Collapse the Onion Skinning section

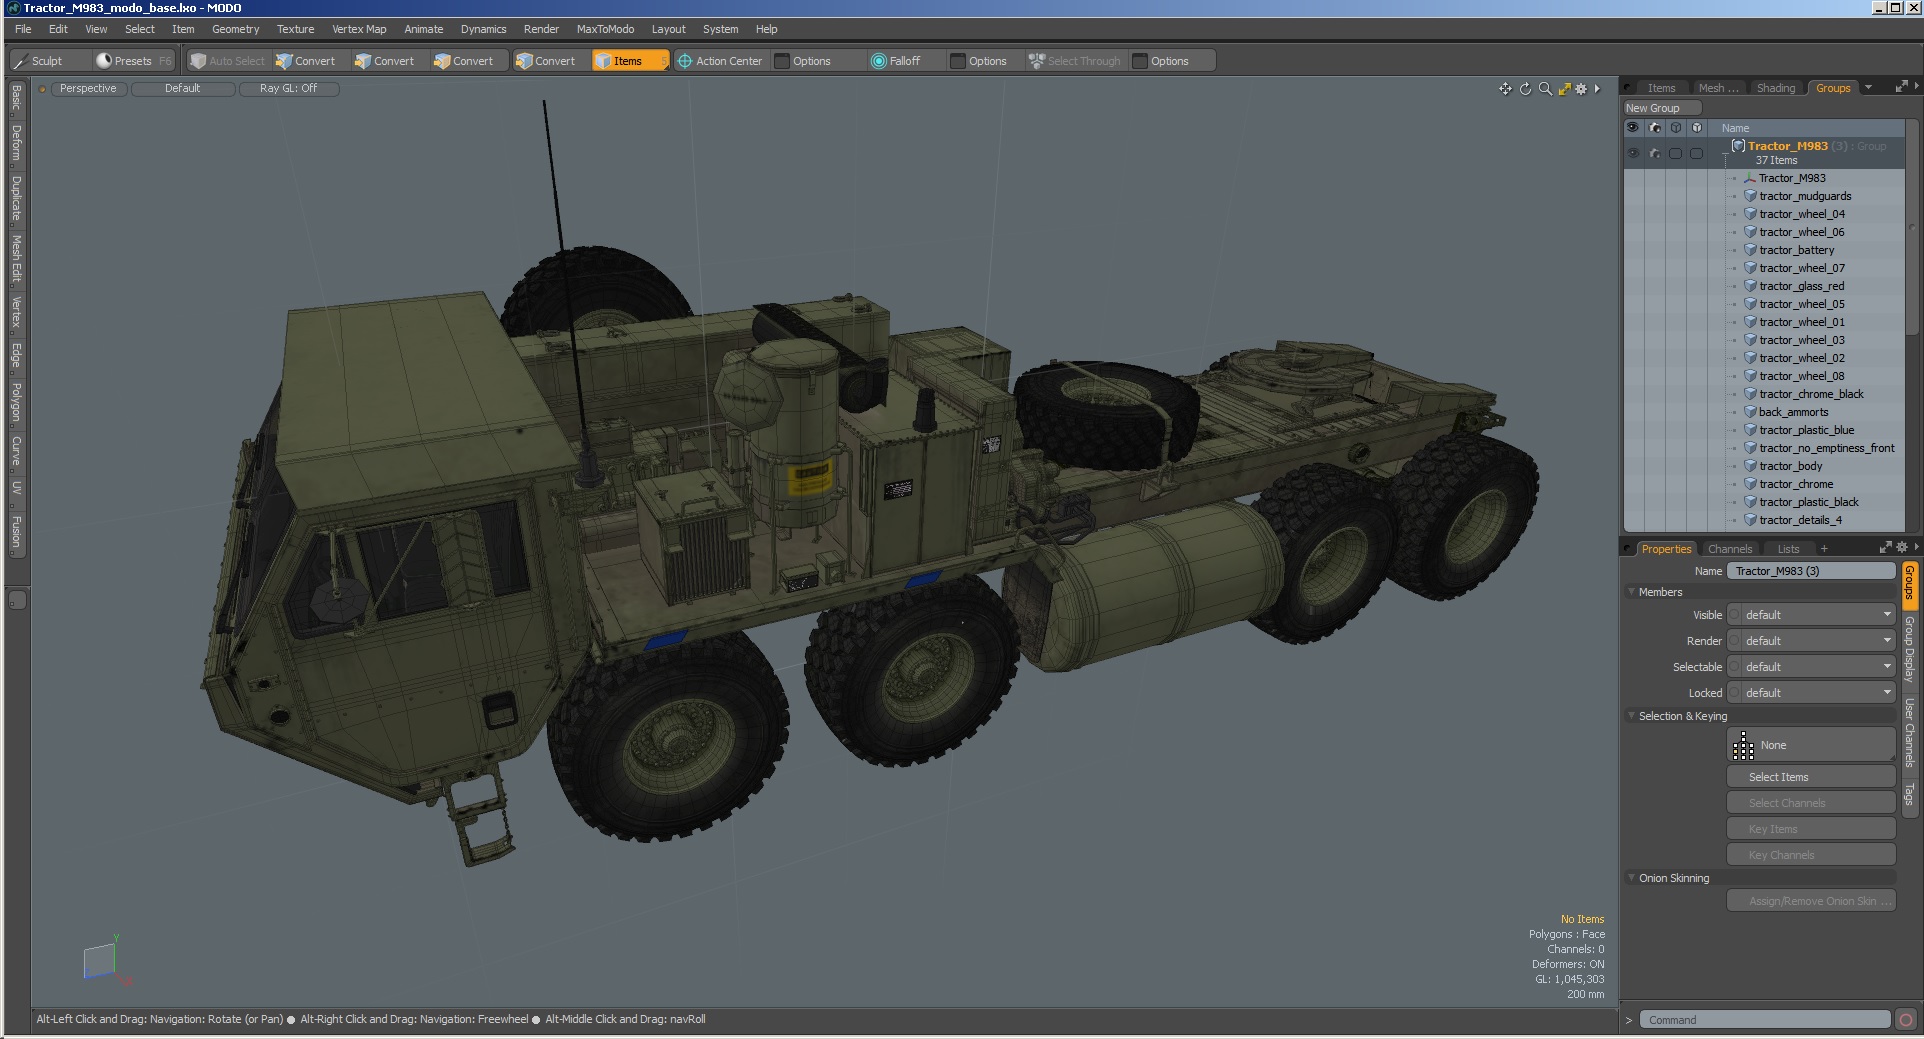point(1631,878)
